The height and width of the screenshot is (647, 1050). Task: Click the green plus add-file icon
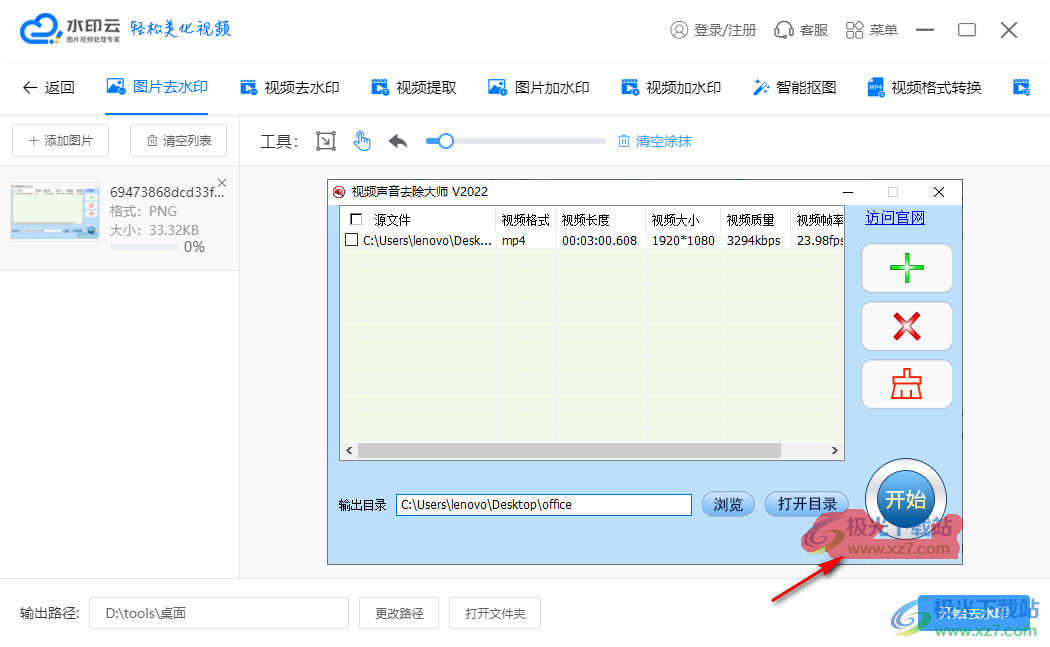coord(907,268)
